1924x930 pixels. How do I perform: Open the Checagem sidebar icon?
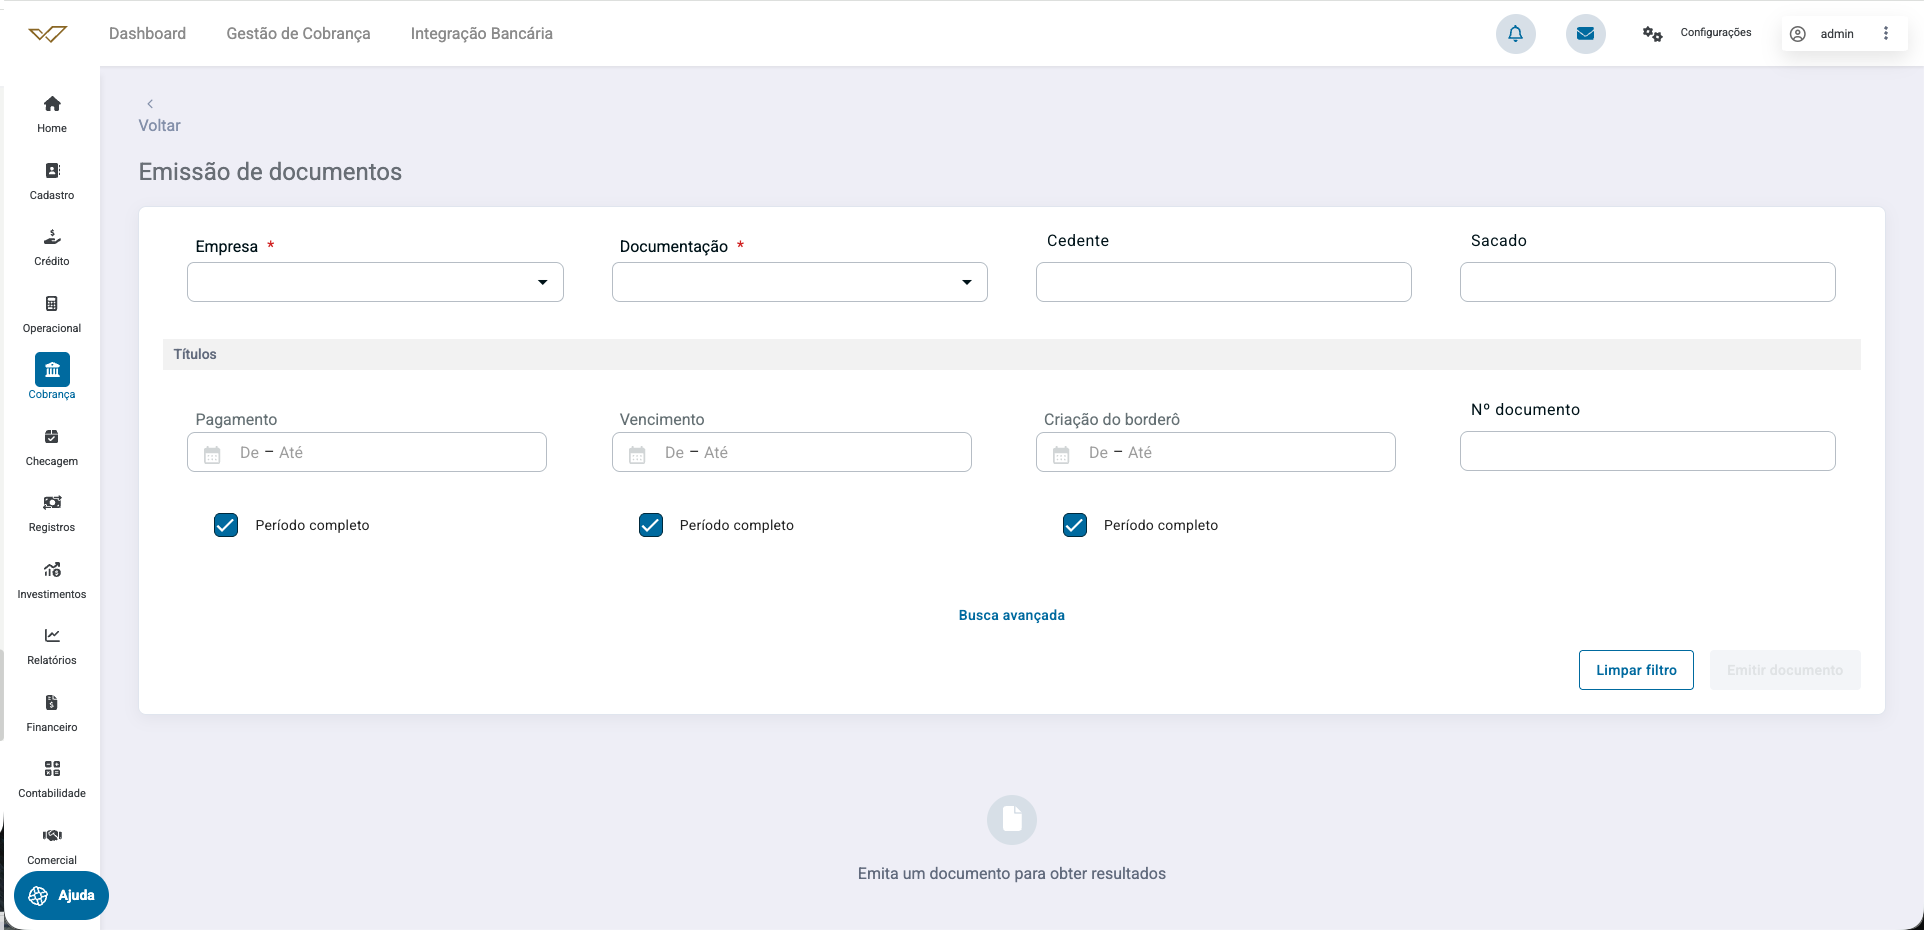tap(52, 437)
